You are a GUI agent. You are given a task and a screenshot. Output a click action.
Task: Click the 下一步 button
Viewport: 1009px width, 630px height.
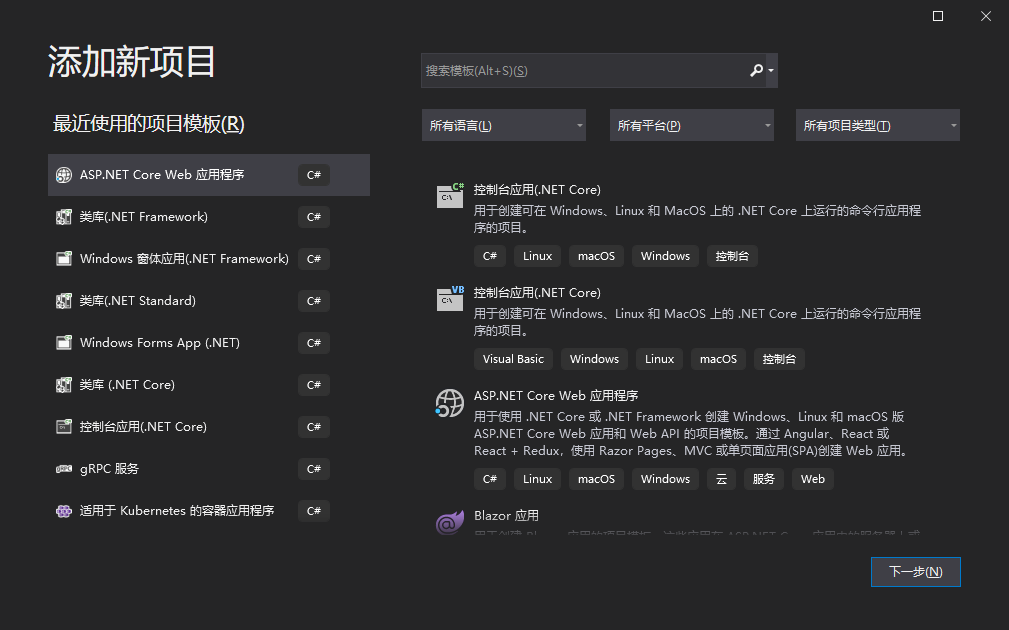click(x=915, y=571)
